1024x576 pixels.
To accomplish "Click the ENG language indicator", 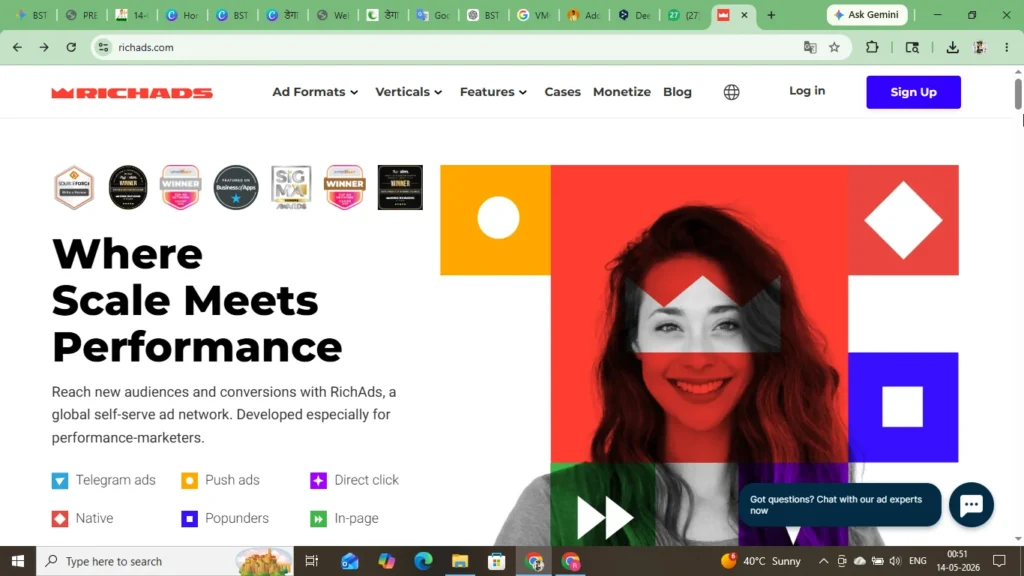I will coord(918,561).
